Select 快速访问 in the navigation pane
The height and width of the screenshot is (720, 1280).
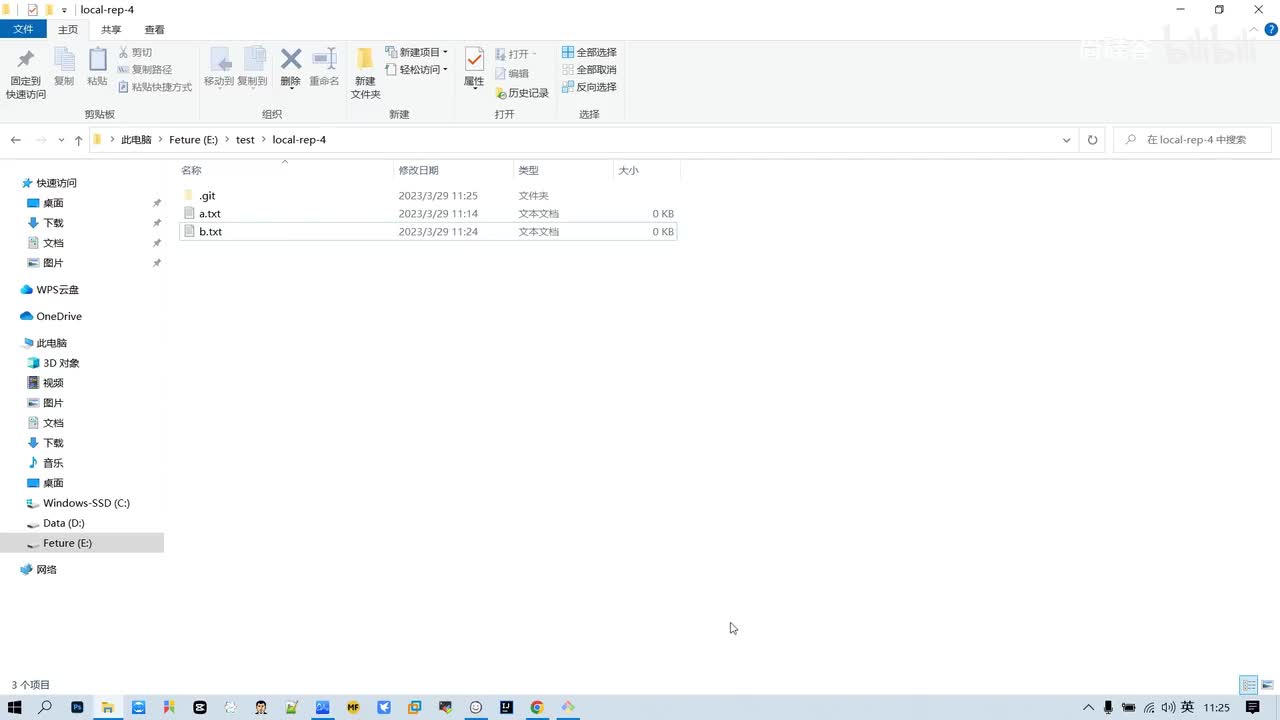click(56, 183)
